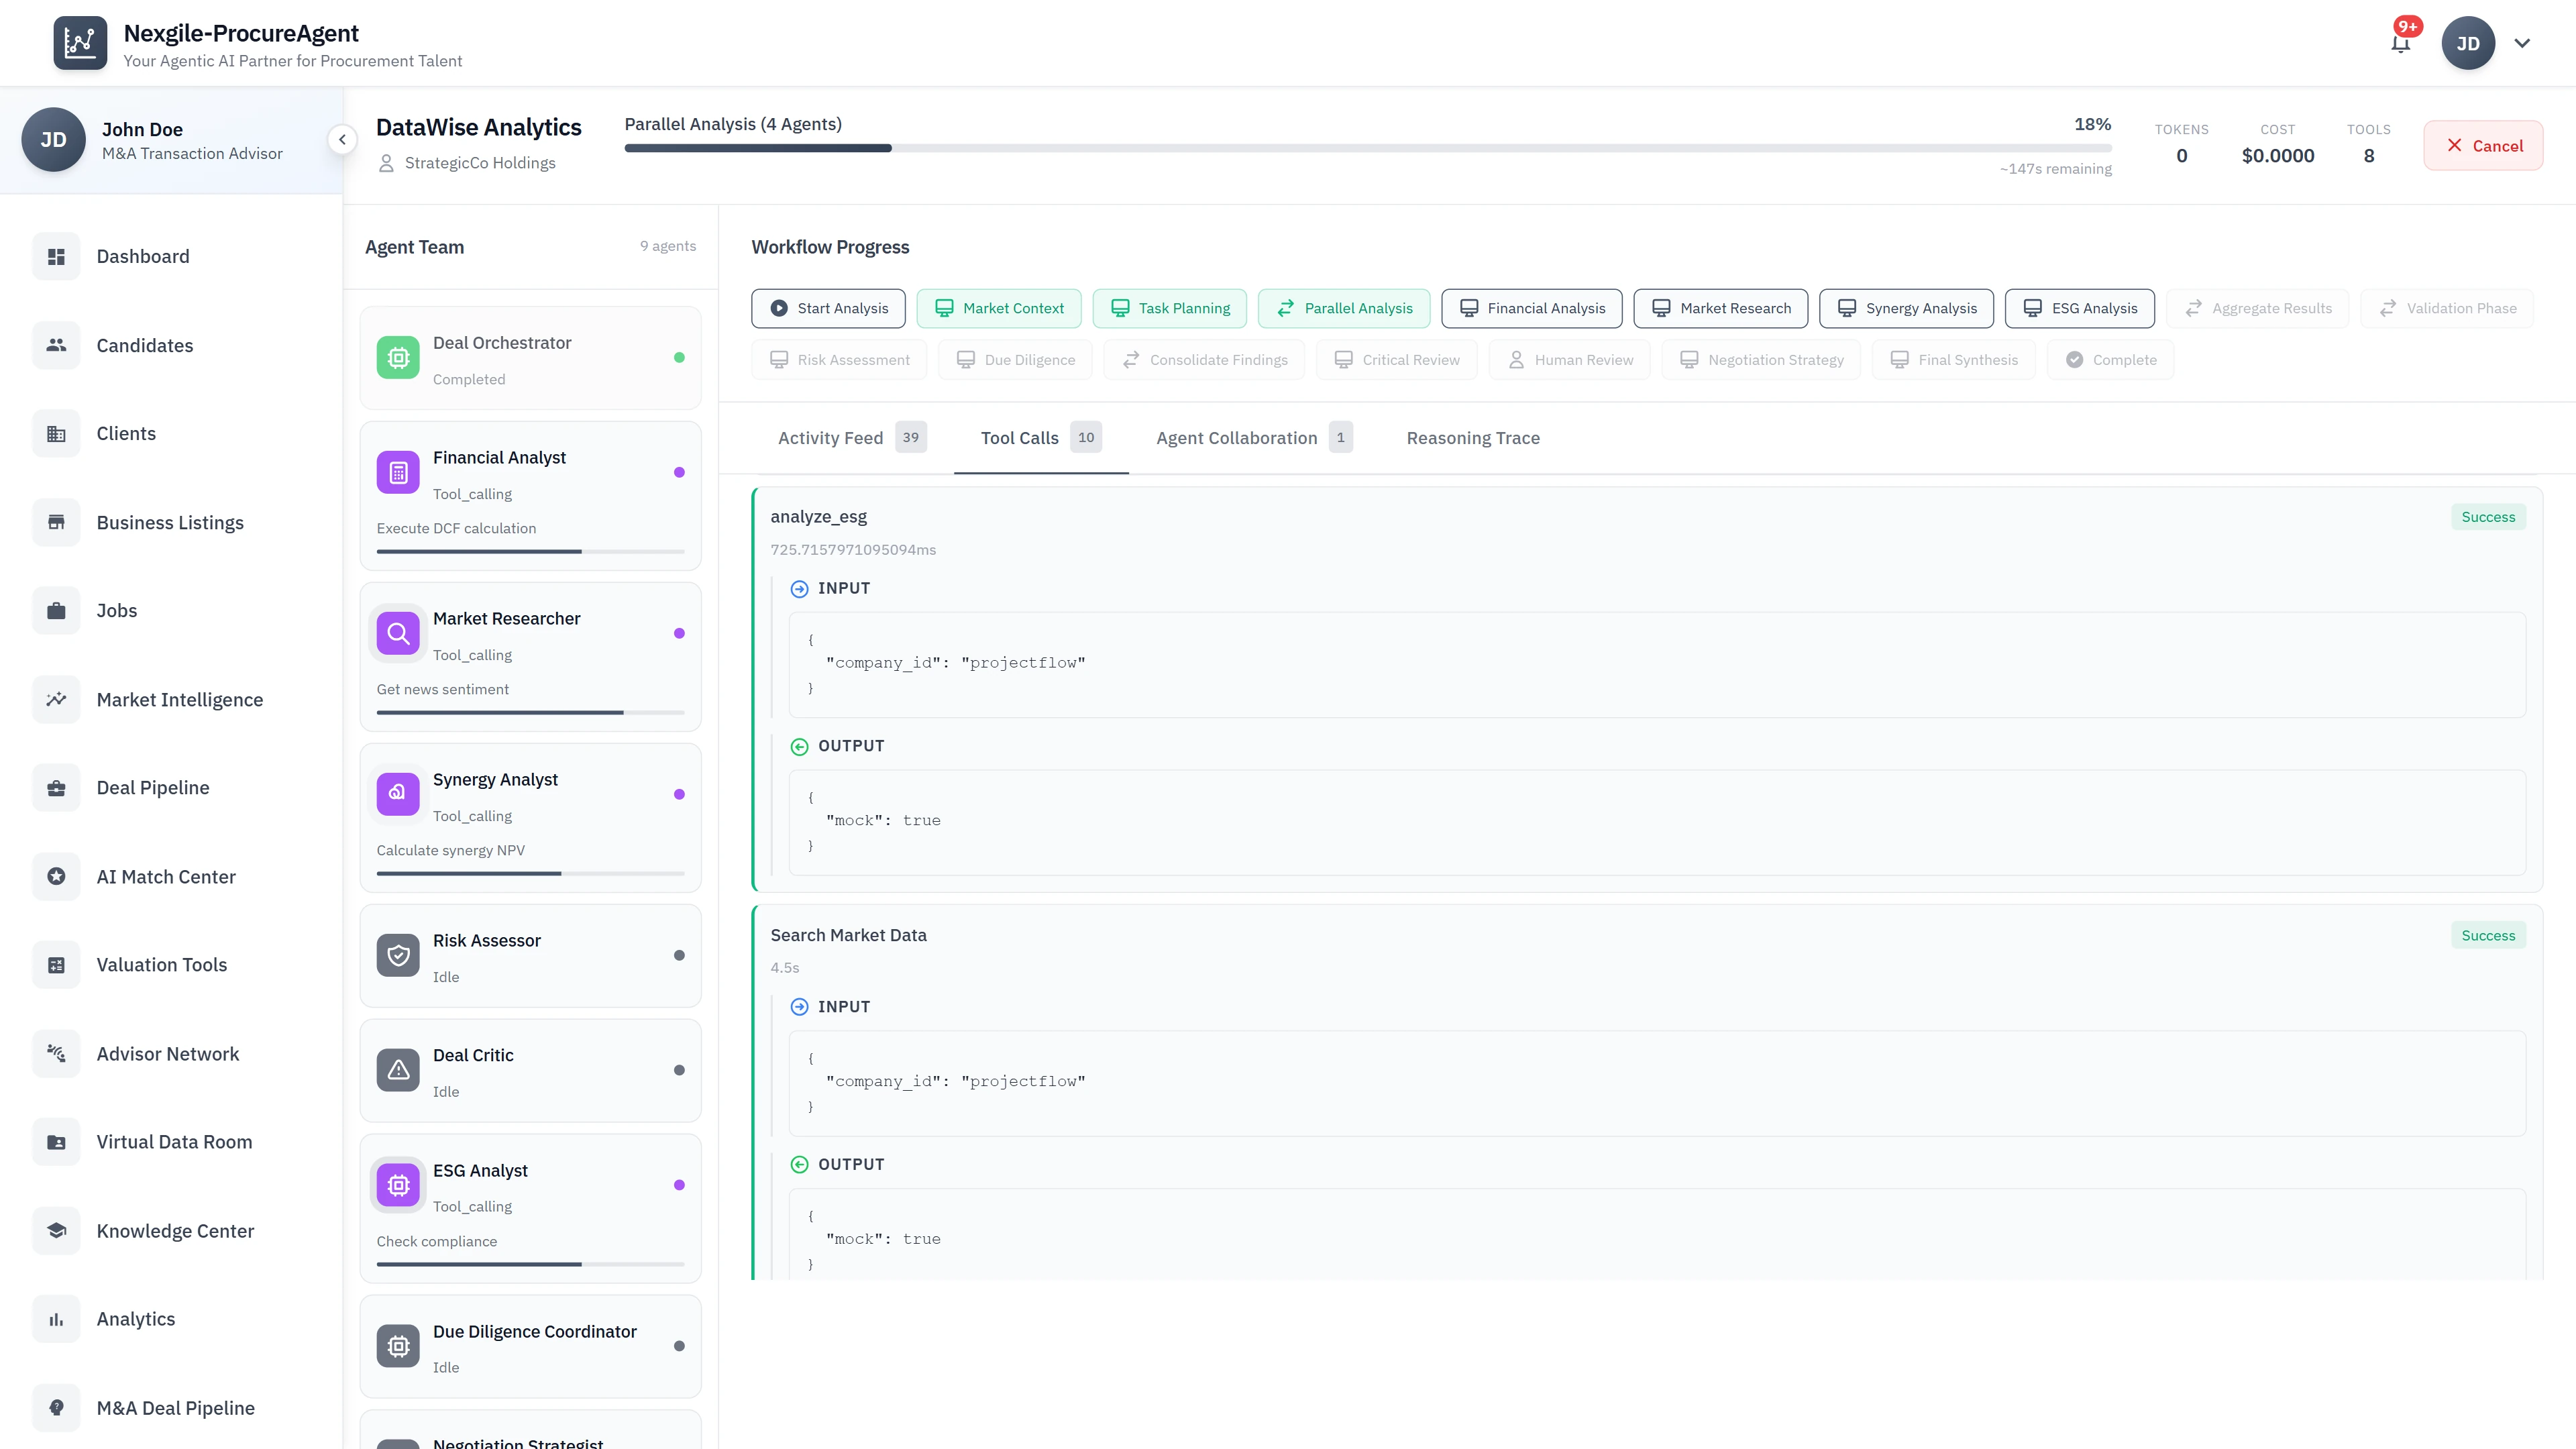
Task: Collapse the agent team panel chevron
Action: click(x=342, y=140)
